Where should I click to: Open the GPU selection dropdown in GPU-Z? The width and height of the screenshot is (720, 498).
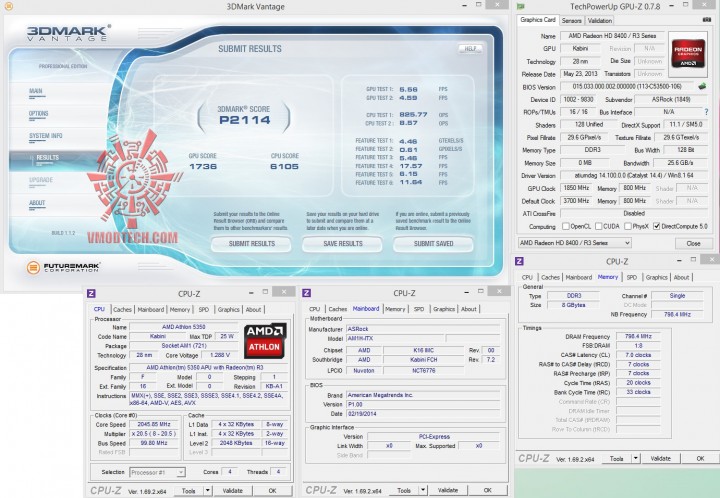coord(574,243)
